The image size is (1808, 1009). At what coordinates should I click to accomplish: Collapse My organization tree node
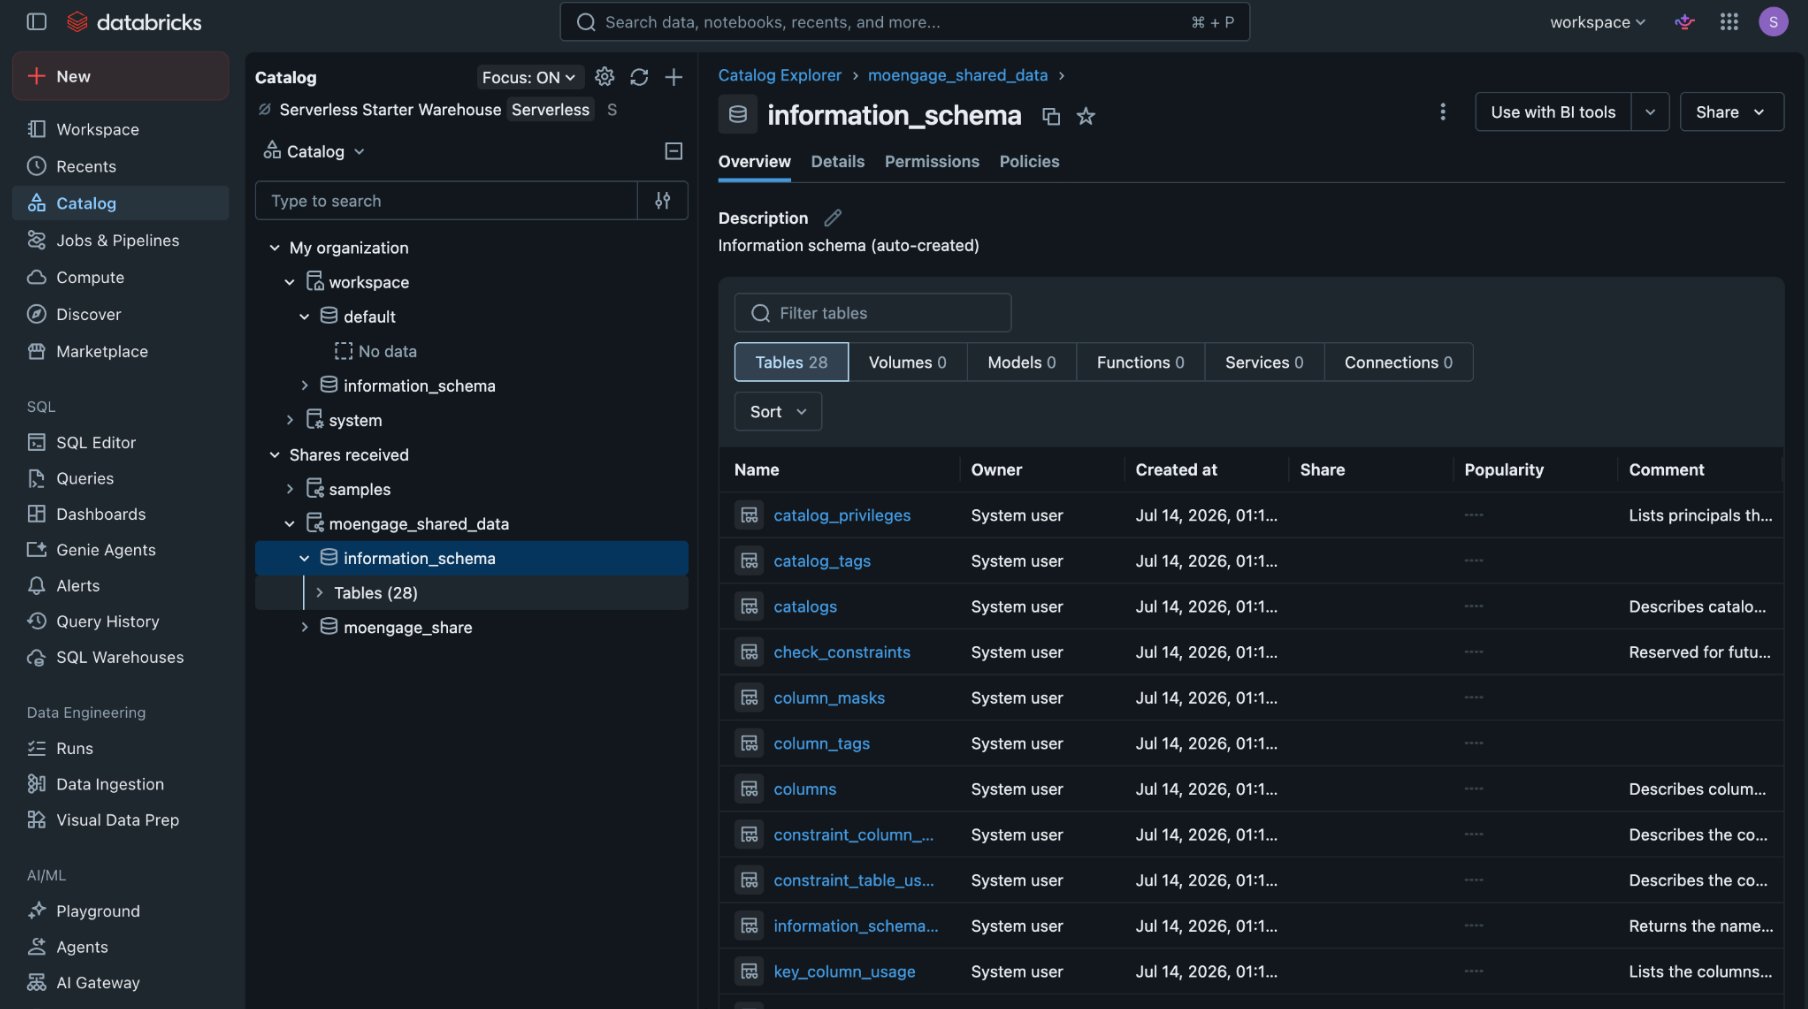point(274,248)
